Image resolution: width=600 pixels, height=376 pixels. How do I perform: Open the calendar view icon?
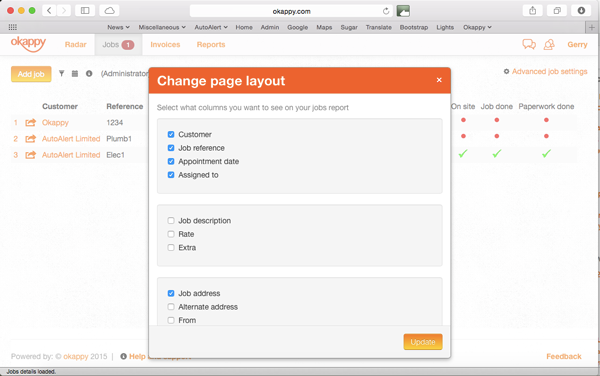75,73
